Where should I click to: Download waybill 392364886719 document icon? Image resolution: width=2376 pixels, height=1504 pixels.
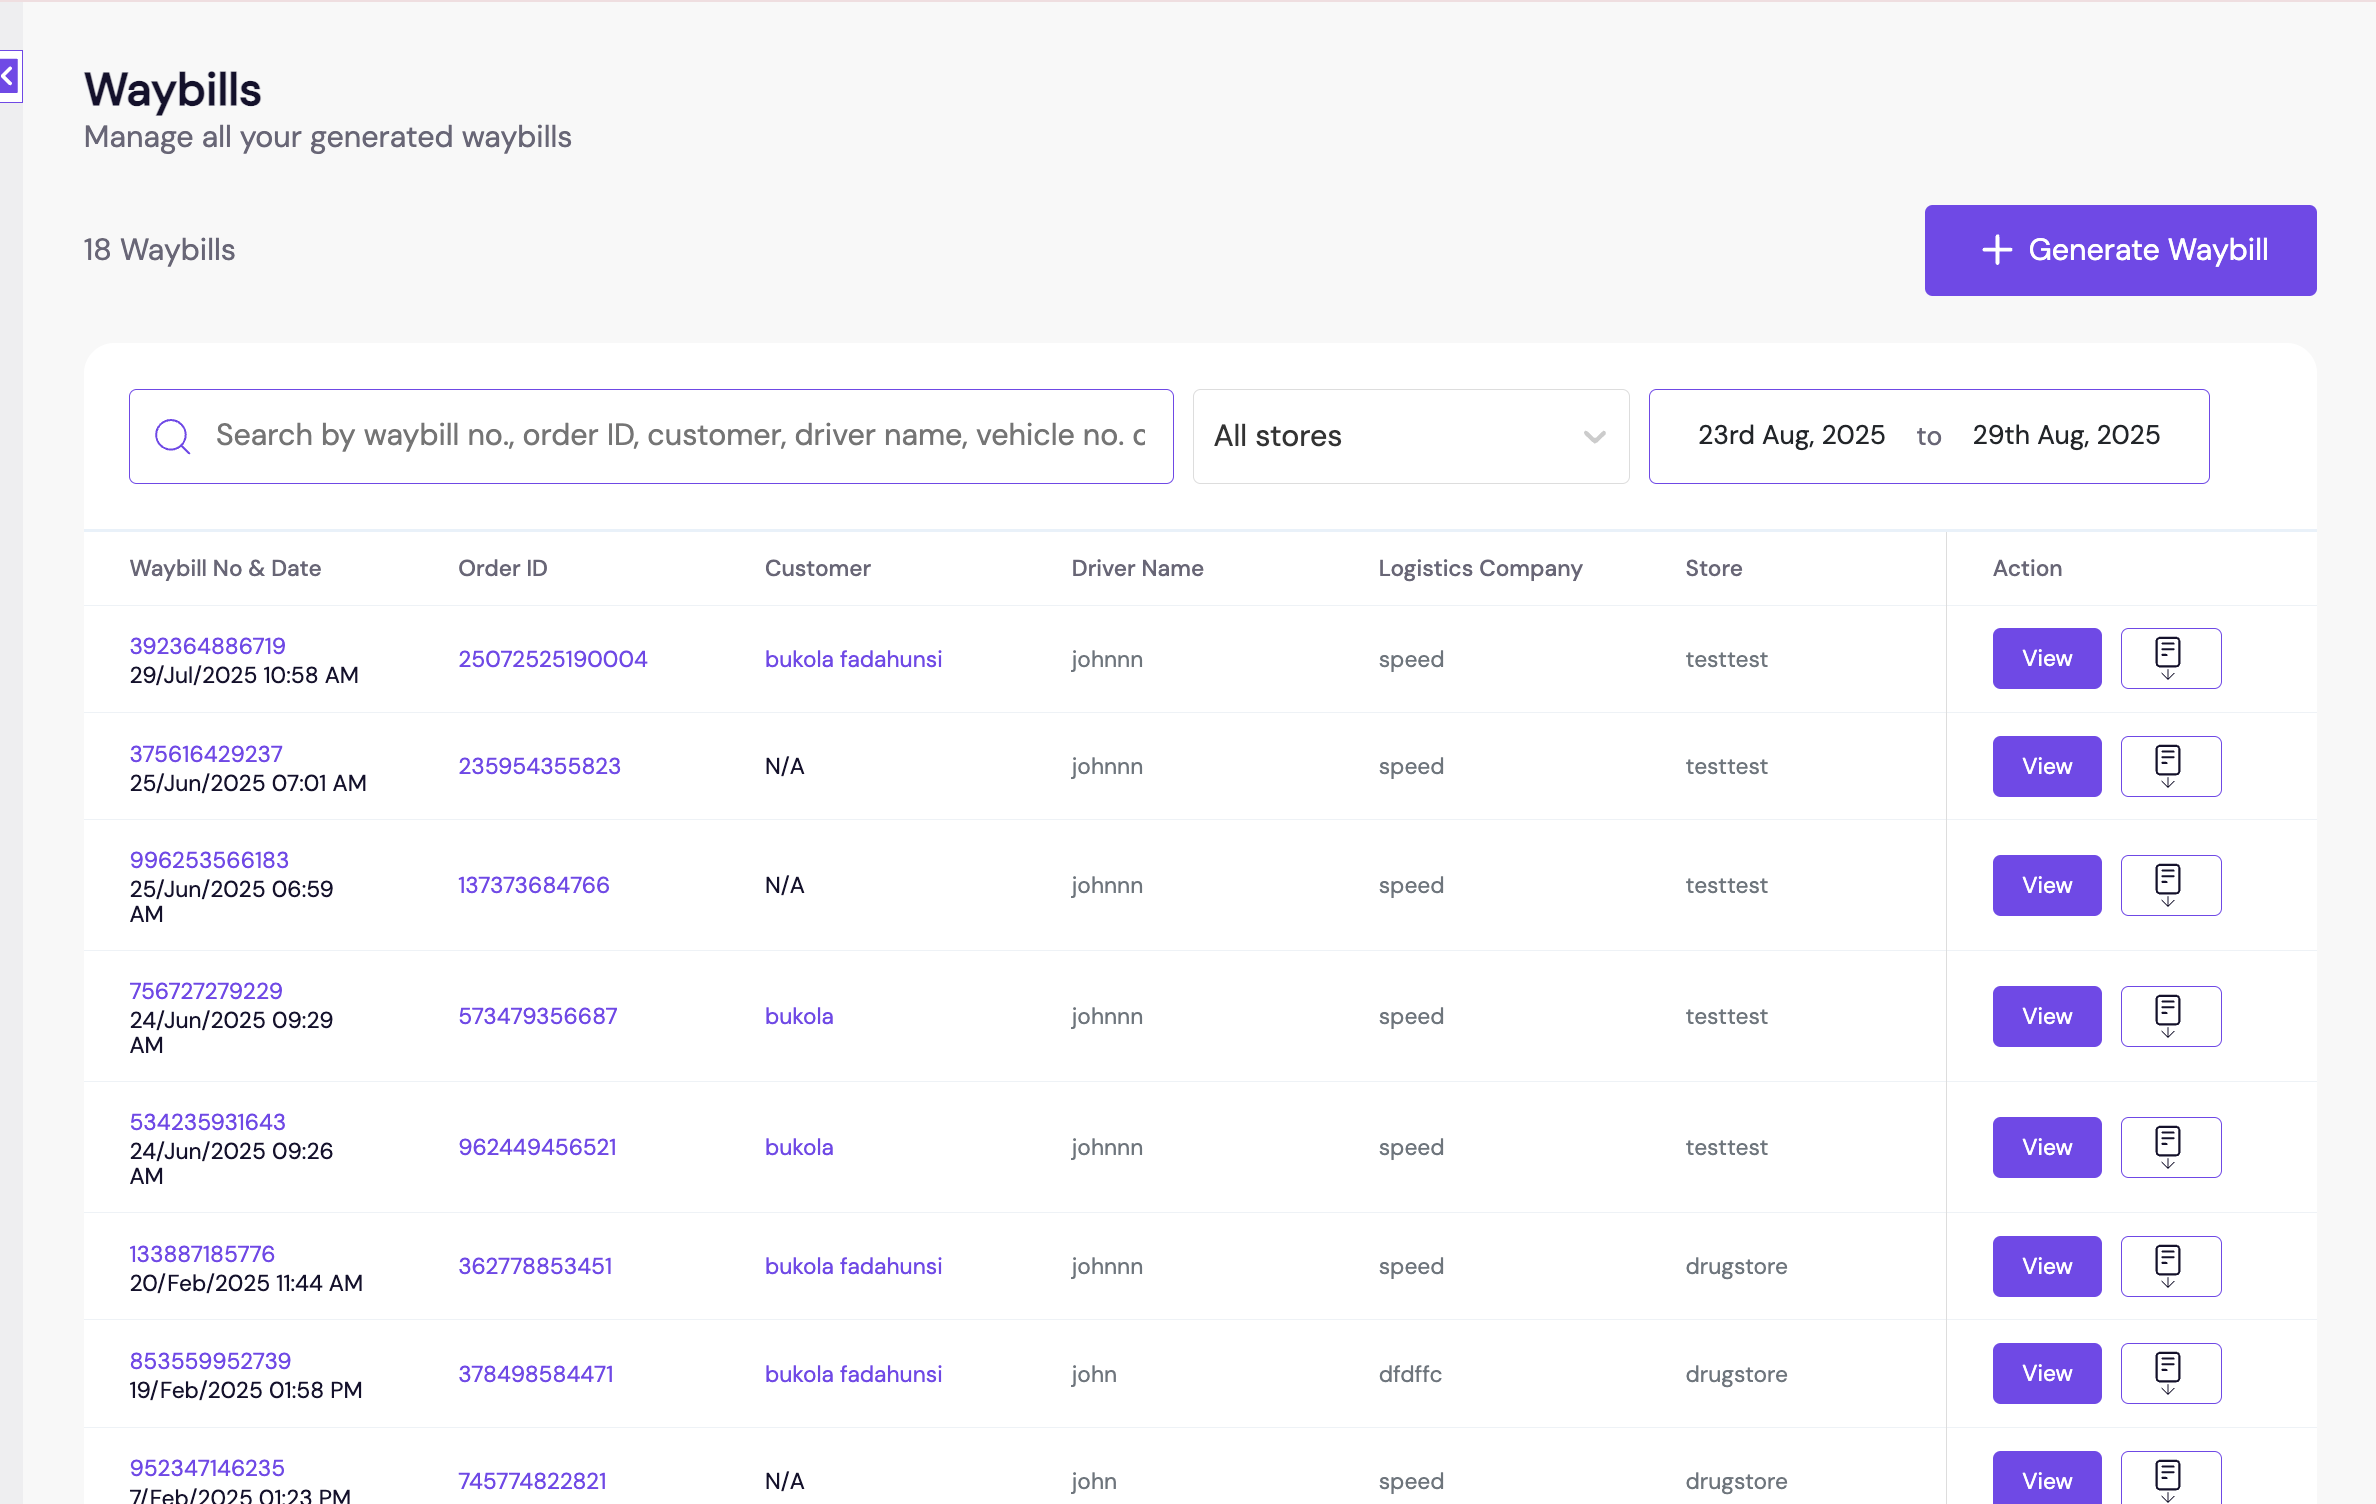(2170, 658)
